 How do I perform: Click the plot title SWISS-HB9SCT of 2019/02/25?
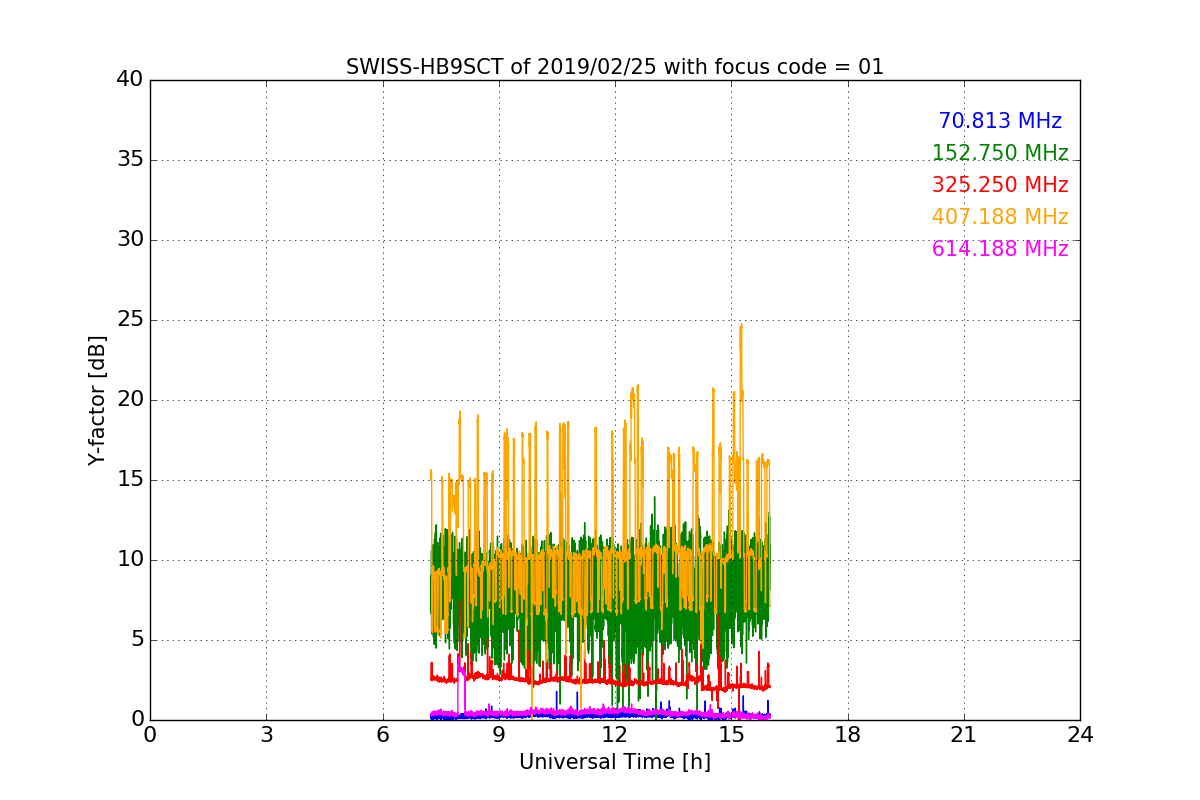pyautogui.click(x=614, y=67)
